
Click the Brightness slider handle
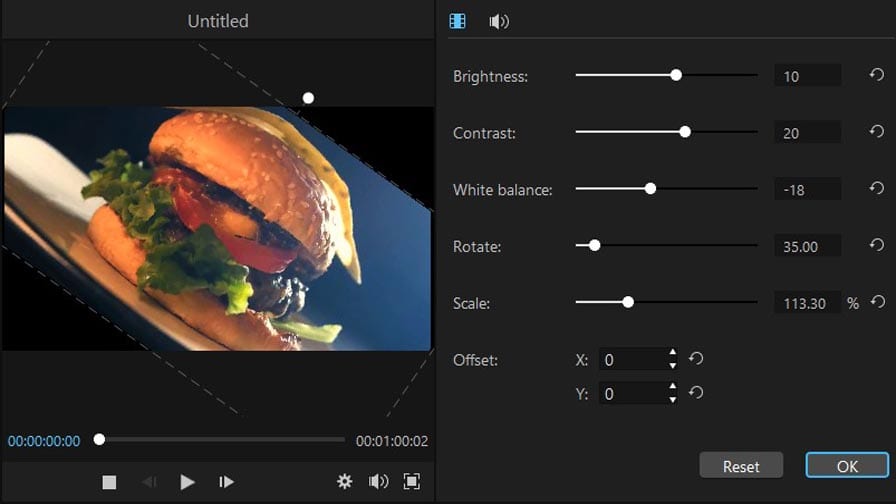pyautogui.click(x=676, y=75)
